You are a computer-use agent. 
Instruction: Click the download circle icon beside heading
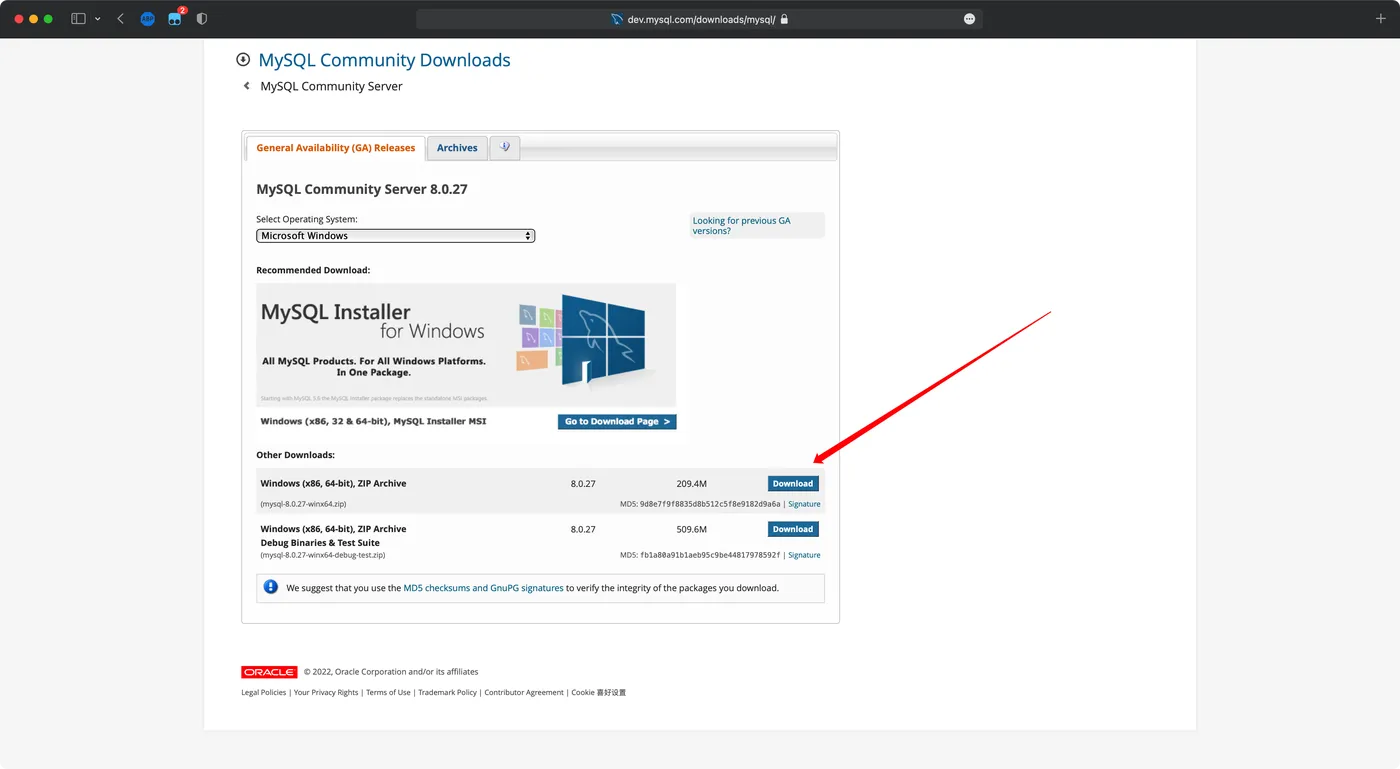[x=243, y=60]
